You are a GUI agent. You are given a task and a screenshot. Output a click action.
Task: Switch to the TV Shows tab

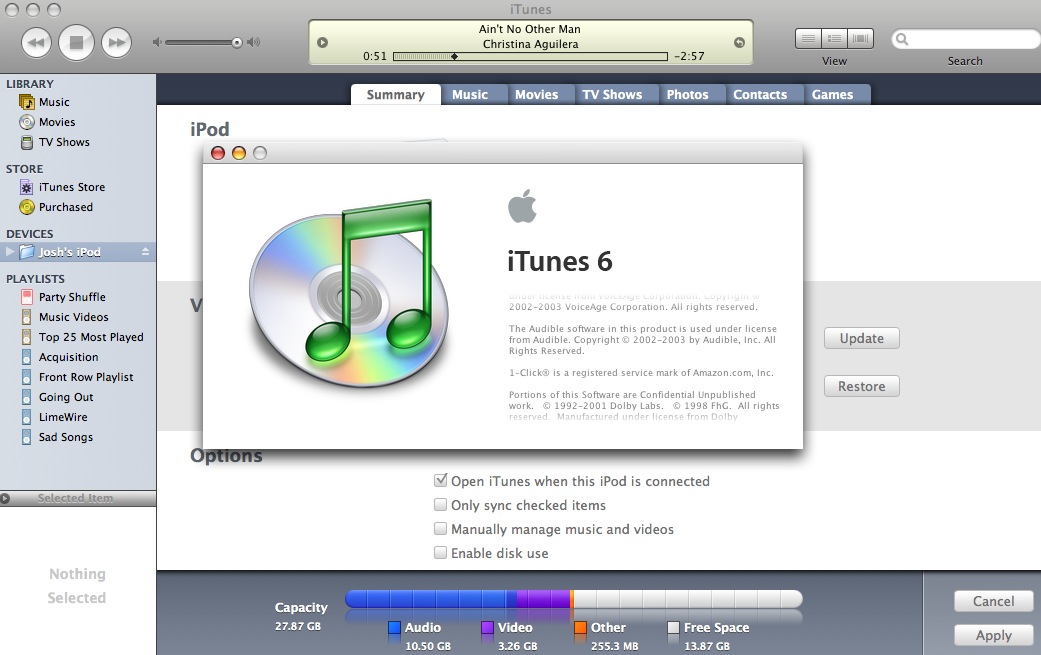tap(612, 94)
